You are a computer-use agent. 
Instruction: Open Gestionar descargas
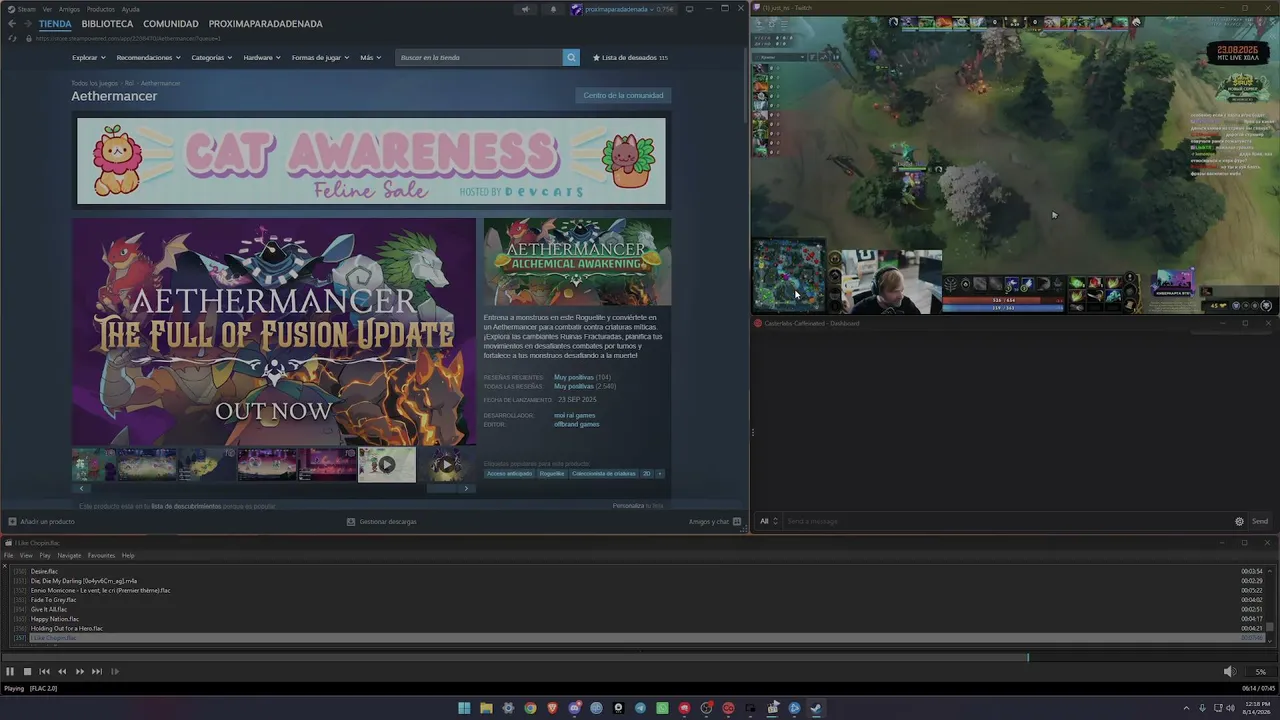(381, 522)
